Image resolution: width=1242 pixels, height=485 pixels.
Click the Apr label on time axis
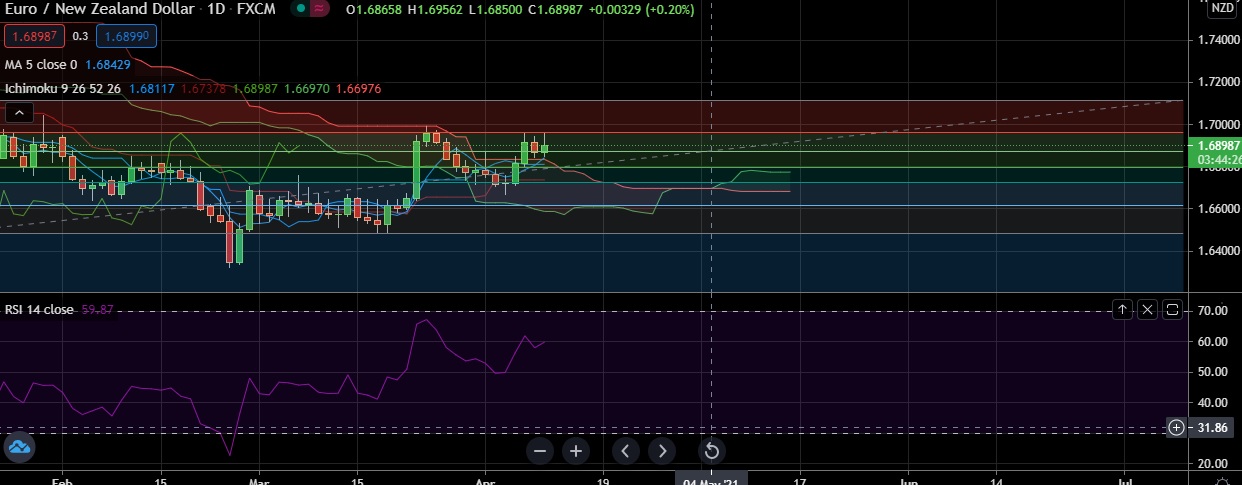[486, 479]
